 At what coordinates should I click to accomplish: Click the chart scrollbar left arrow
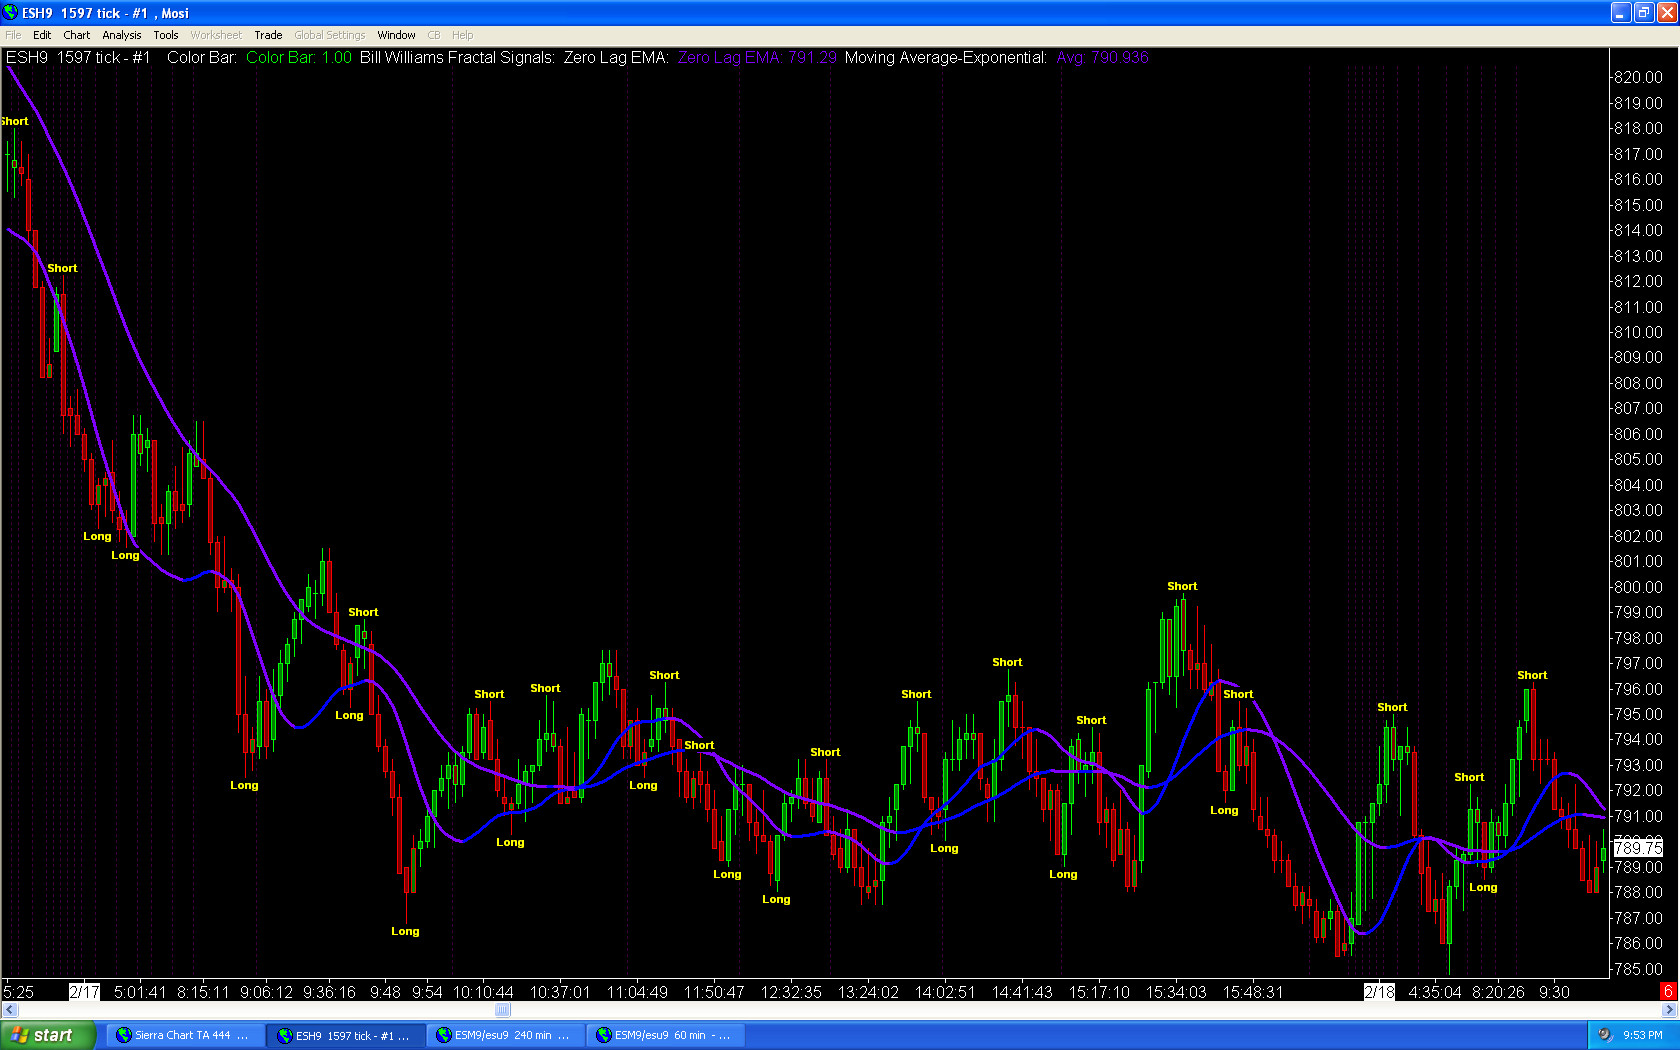tap(9, 1010)
